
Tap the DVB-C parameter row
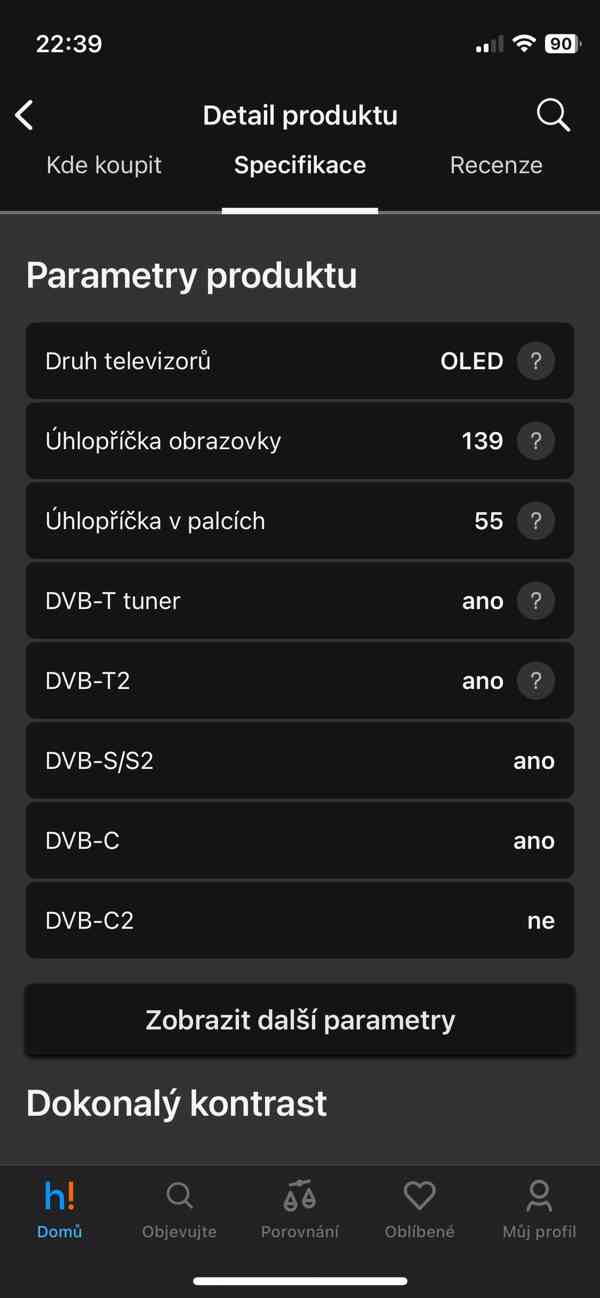pyautogui.click(x=300, y=841)
